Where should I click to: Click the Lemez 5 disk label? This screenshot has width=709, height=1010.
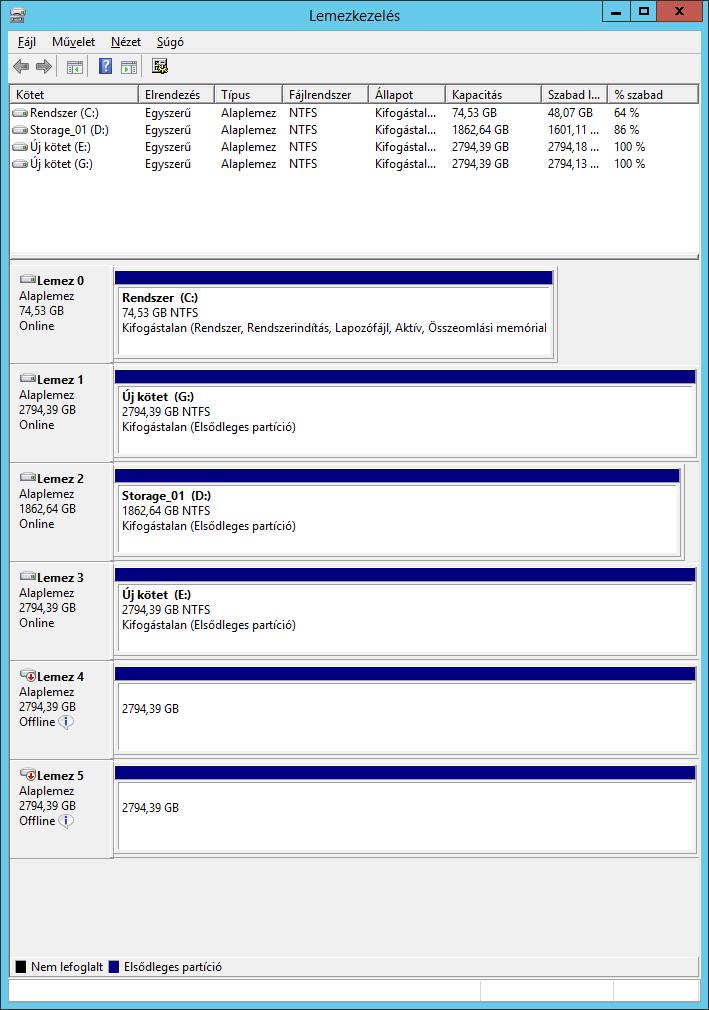click(x=61, y=776)
